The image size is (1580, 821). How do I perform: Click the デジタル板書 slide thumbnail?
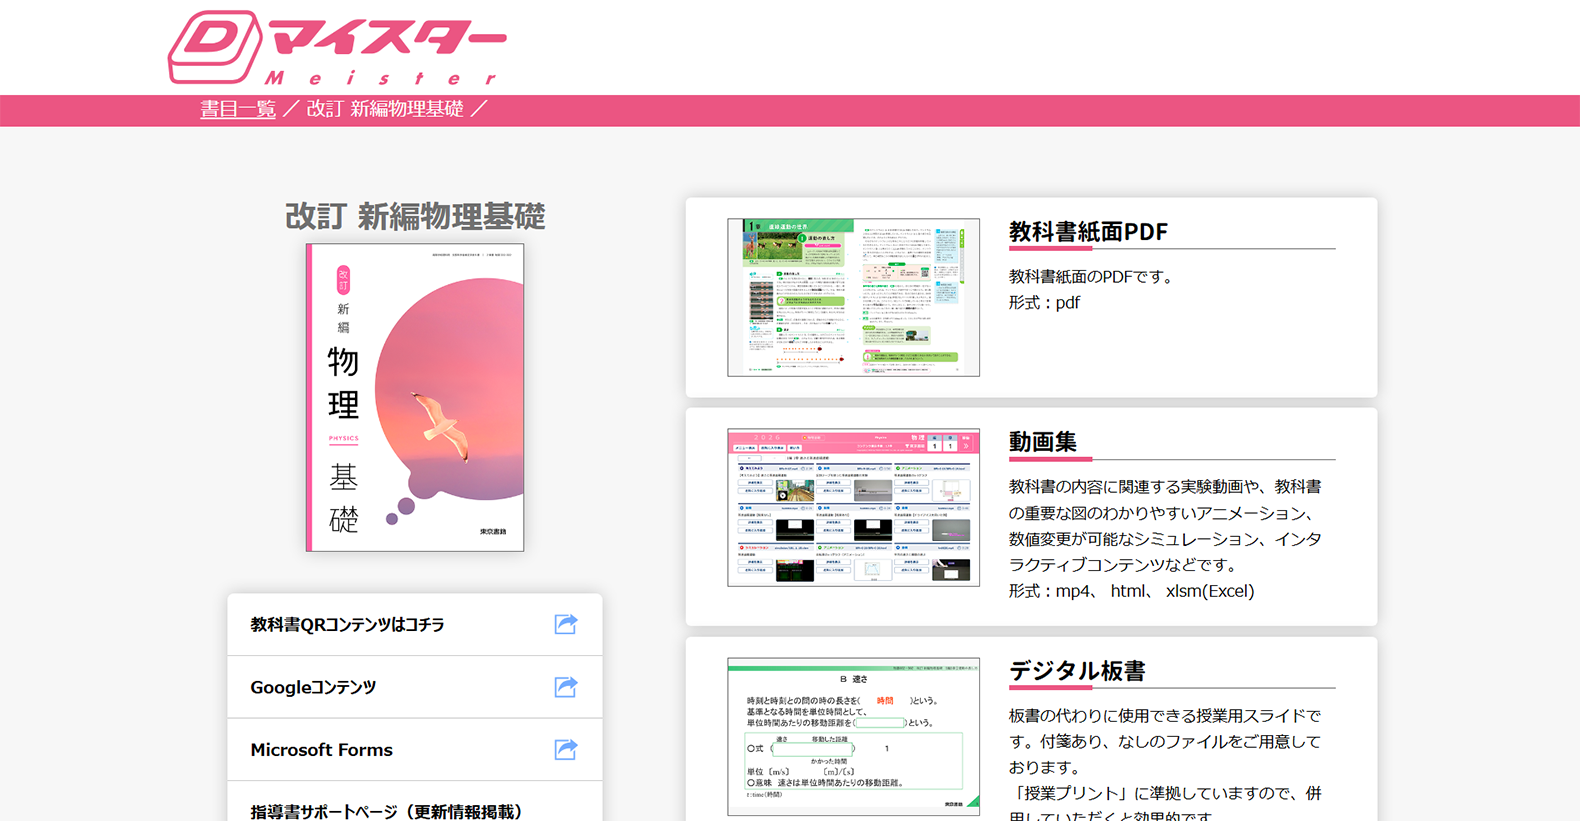(x=853, y=736)
